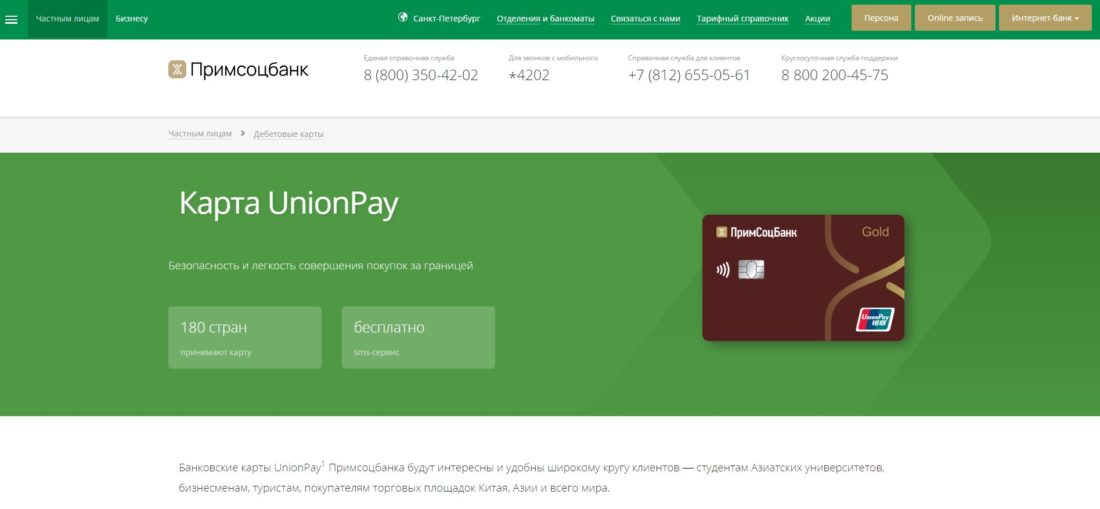Open Связаться с нами link
The height and width of the screenshot is (509, 1100).
click(645, 19)
